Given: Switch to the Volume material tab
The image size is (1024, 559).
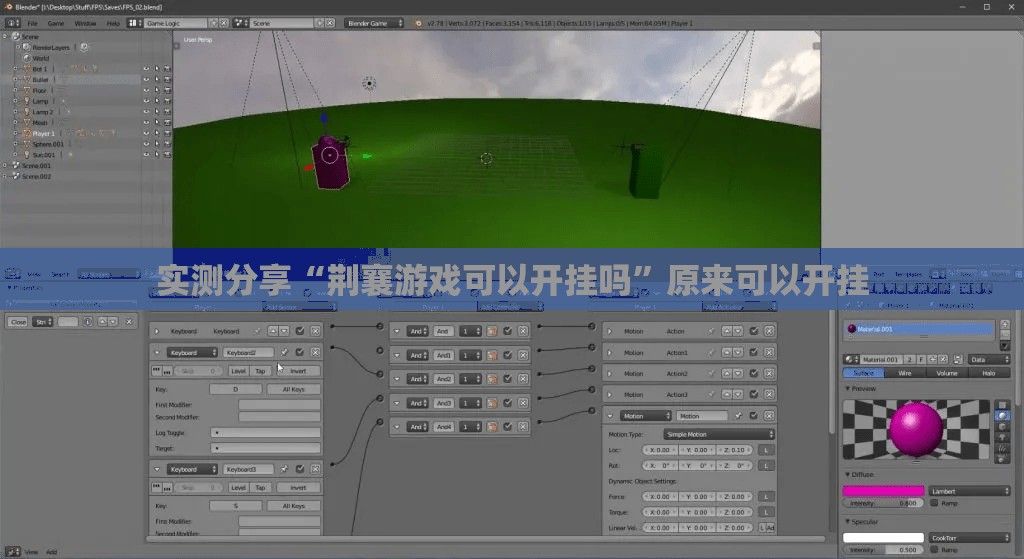Looking at the screenshot, I should point(947,373).
